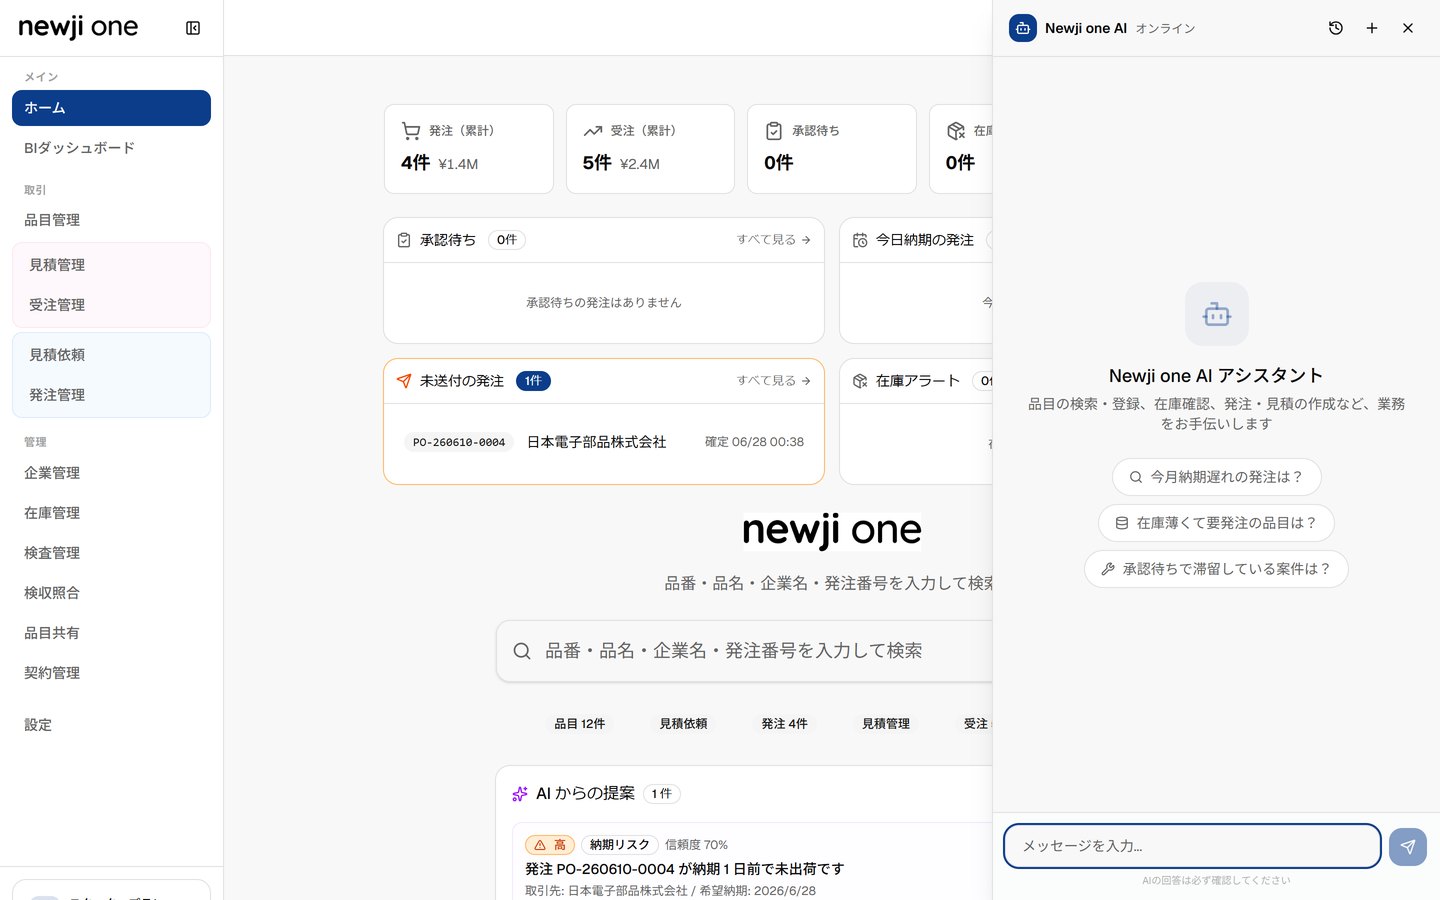Open suggestion 発注 PO-260610-0004 が納期１日前で未出荷です
This screenshot has width=1440, height=900.
[x=685, y=869]
